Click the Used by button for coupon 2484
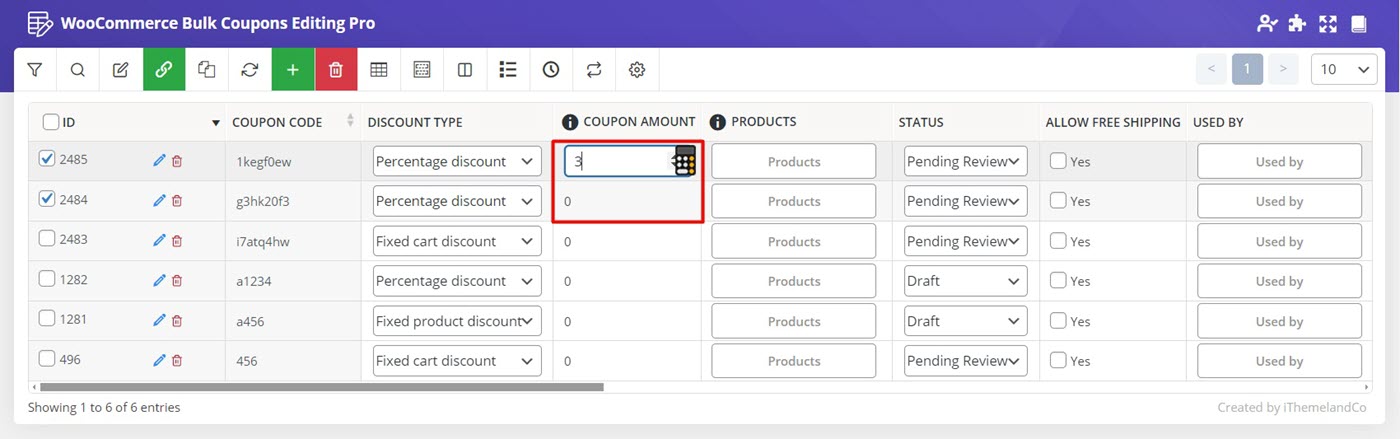 (x=1280, y=201)
